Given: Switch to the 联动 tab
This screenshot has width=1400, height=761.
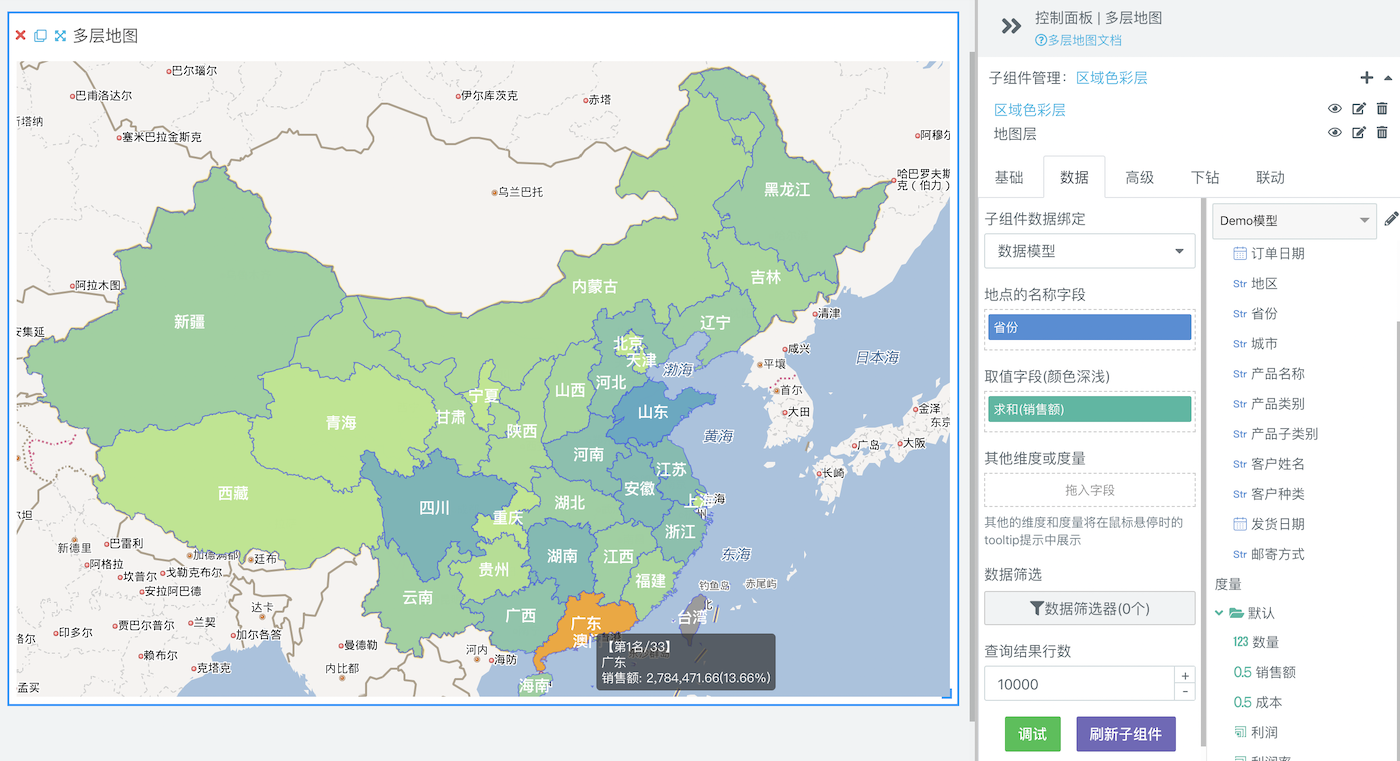Looking at the screenshot, I should (x=1269, y=177).
